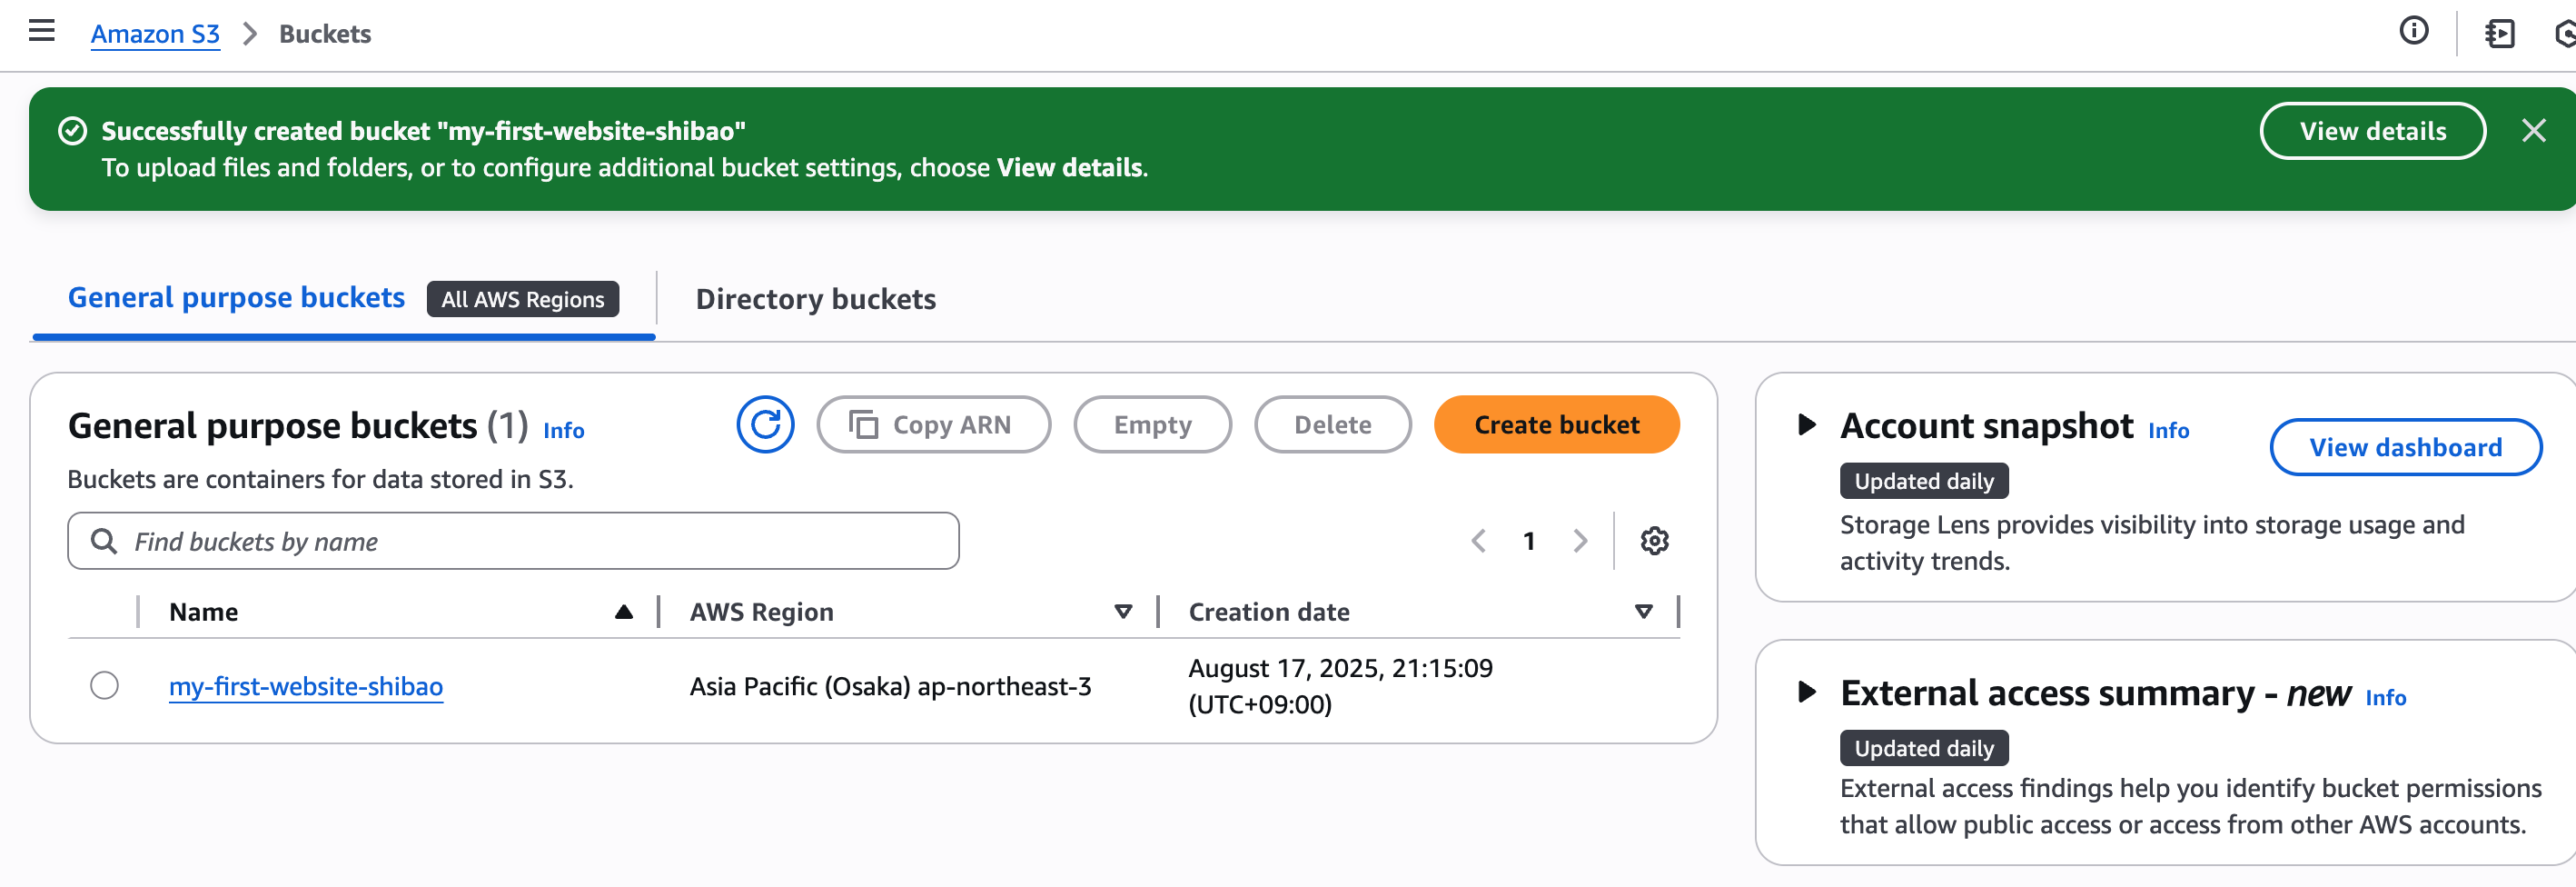The width and height of the screenshot is (2576, 887).
Task: Refresh the buckets list
Action: (765, 425)
